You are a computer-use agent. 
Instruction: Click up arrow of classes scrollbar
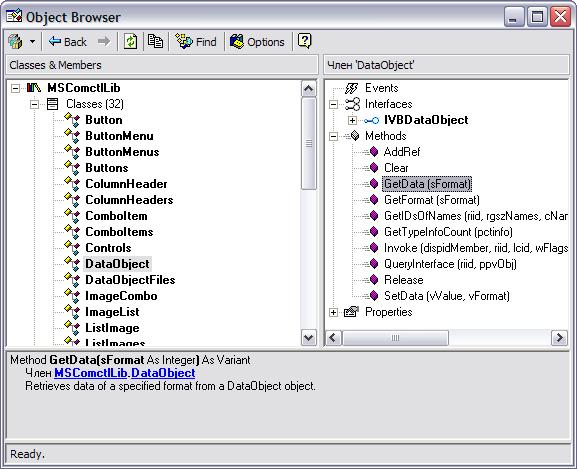click(x=308, y=89)
